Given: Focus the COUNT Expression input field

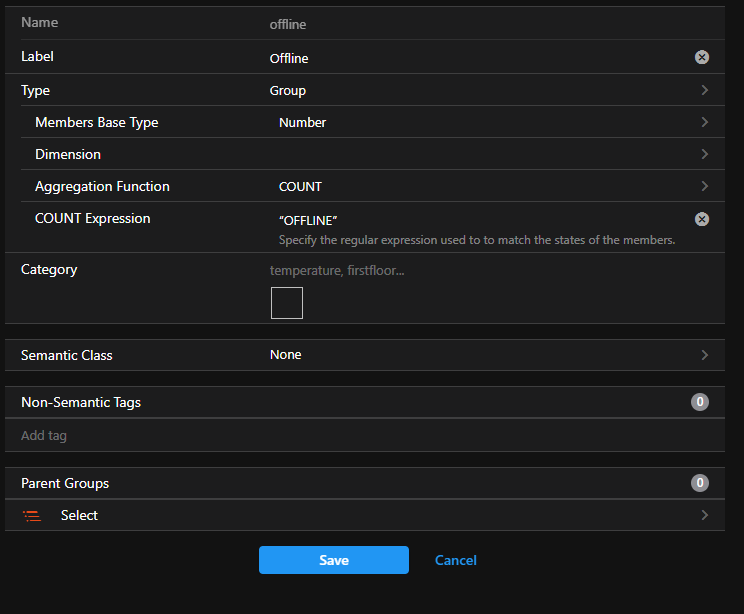Looking at the screenshot, I should tap(484, 220).
